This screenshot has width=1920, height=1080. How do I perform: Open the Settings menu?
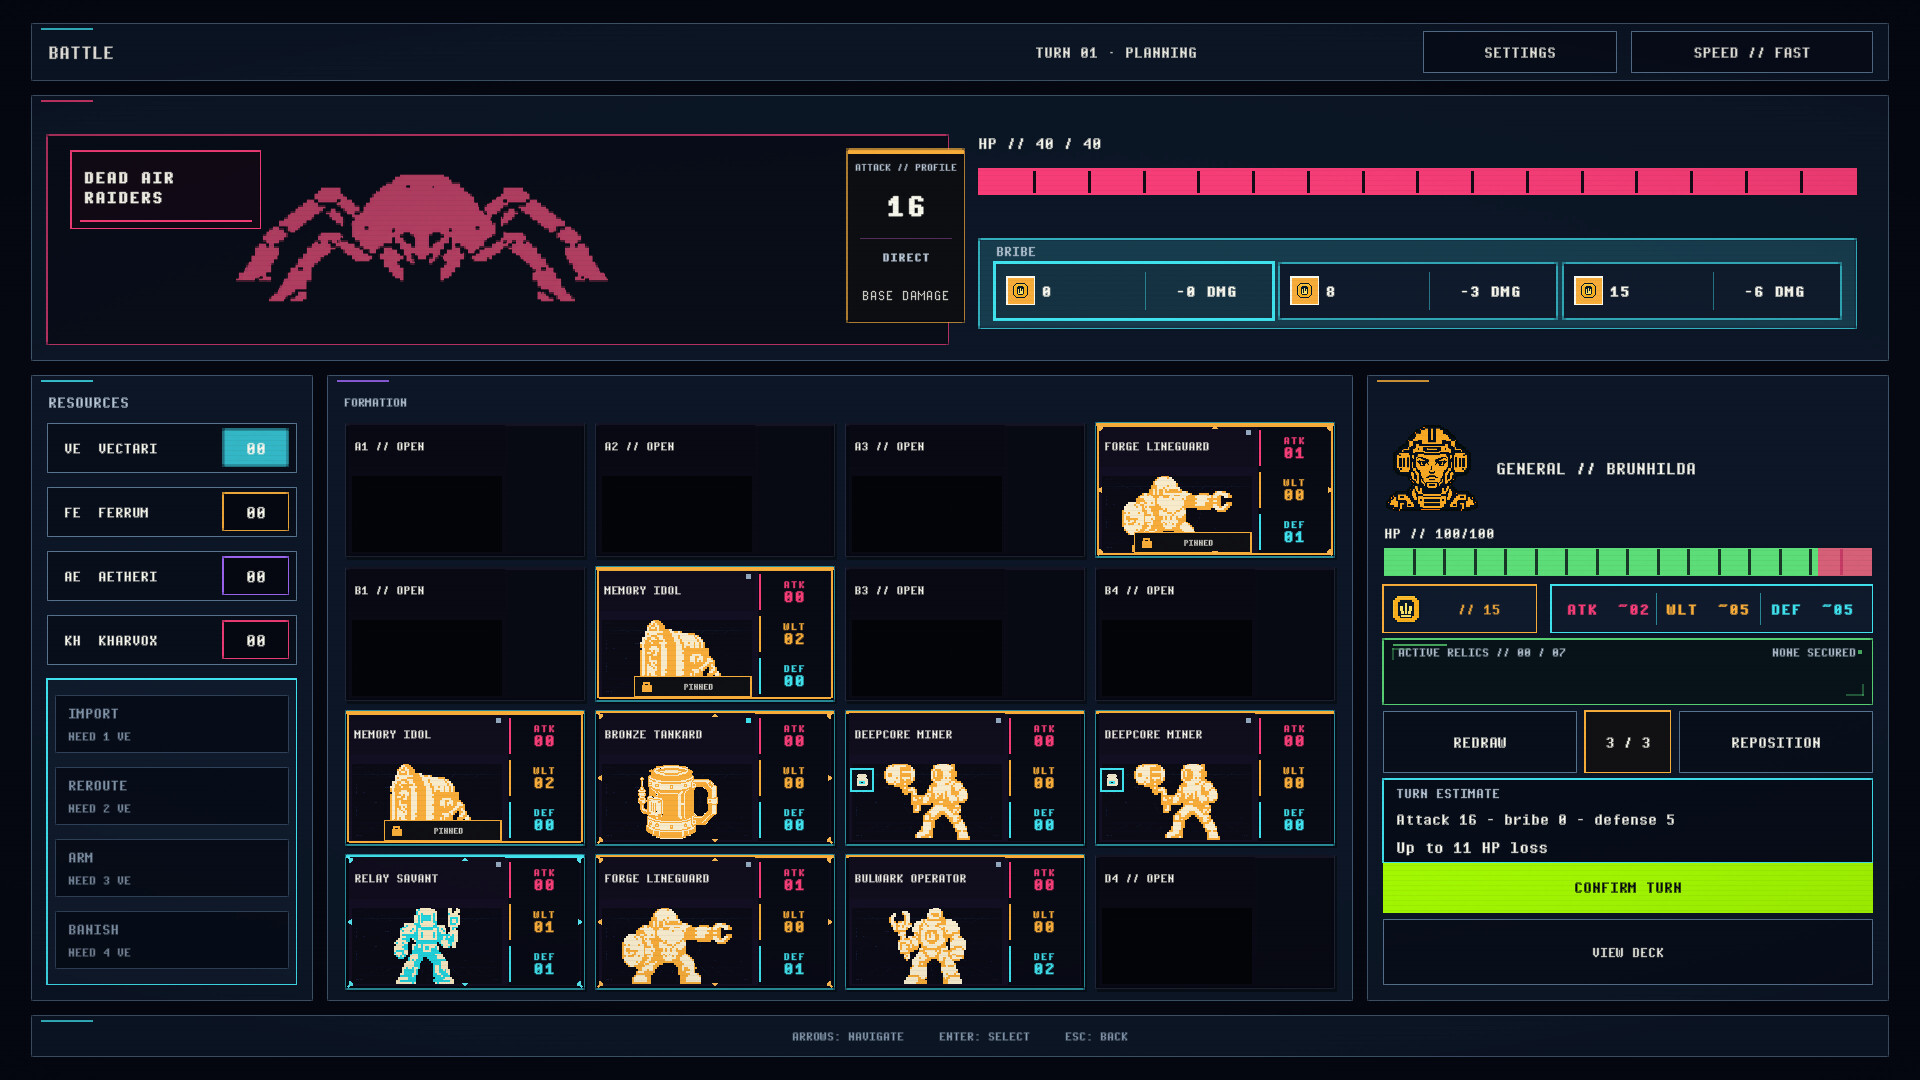point(1520,52)
